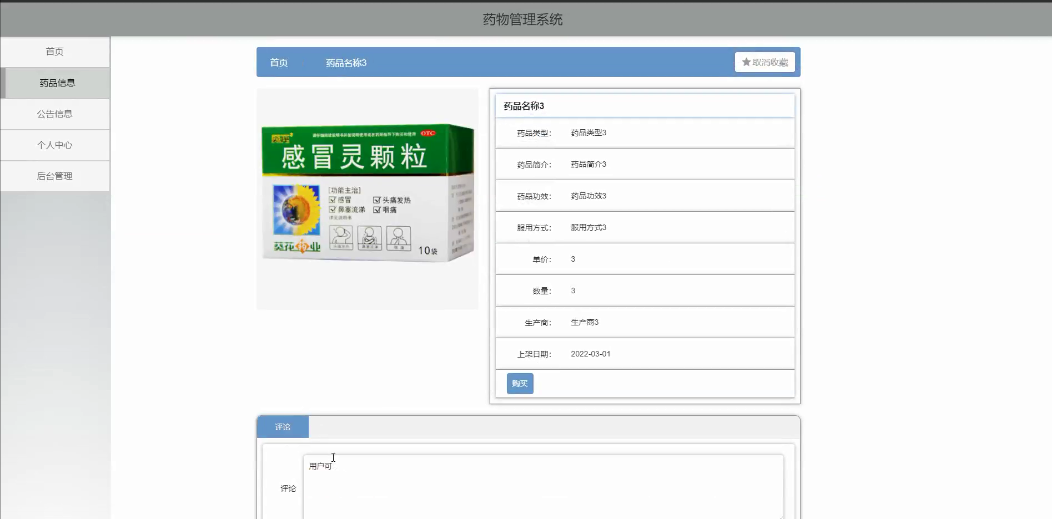Click the 药品类型3 value
The width and height of the screenshot is (1052, 519).
[x=588, y=133]
